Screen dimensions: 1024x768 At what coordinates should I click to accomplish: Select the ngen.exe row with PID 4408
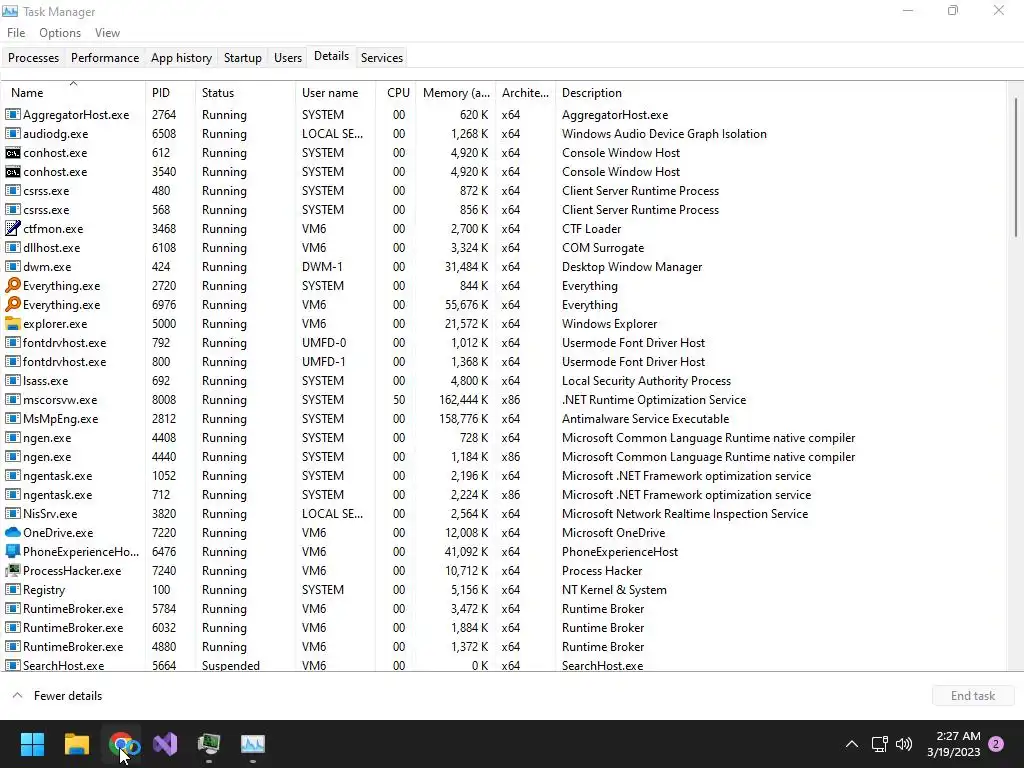(503, 438)
